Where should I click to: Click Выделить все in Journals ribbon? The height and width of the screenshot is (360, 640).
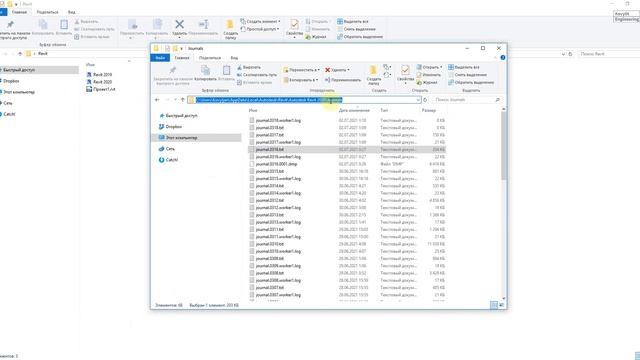pos(464,67)
